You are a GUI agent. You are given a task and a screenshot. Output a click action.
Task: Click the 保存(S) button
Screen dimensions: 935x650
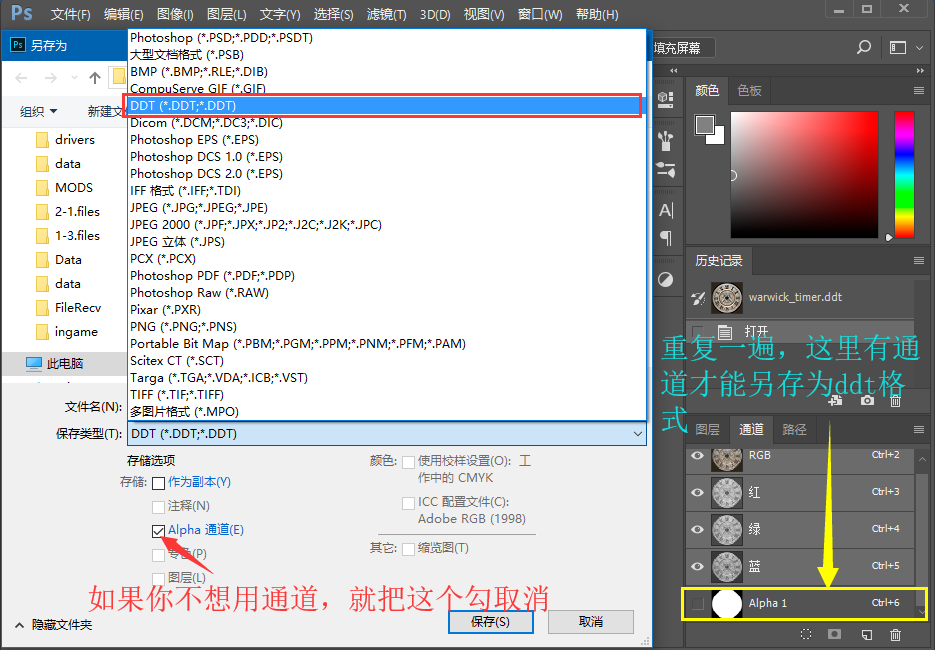click(x=490, y=622)
